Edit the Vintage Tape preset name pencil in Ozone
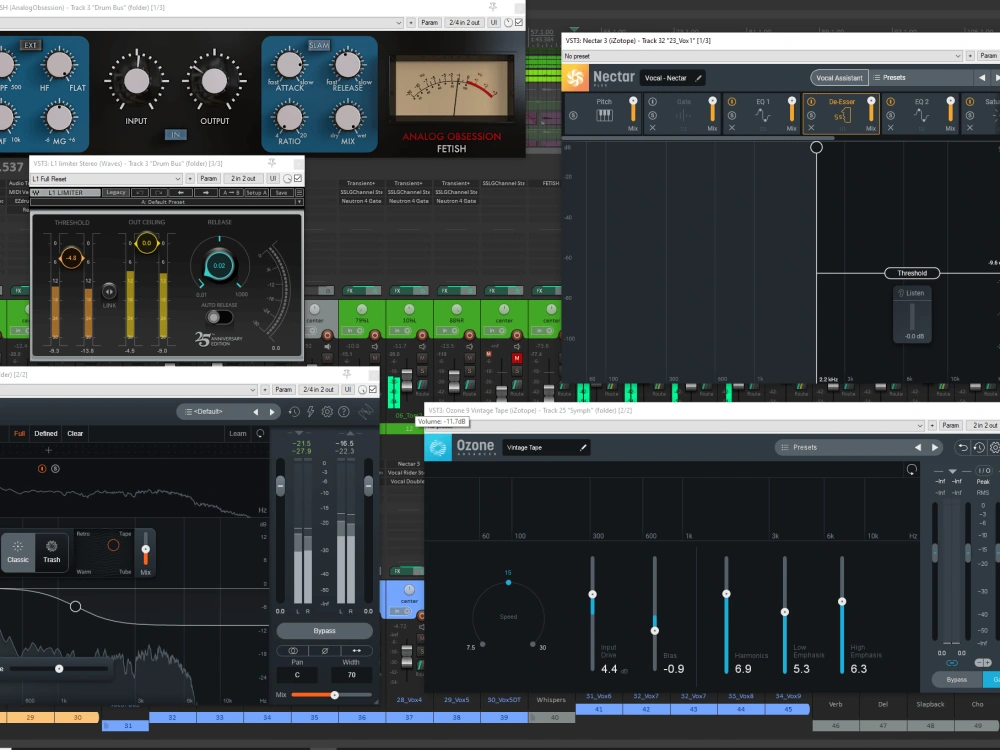Viewport: 1000px width, 750px height. tap(583, 448)
